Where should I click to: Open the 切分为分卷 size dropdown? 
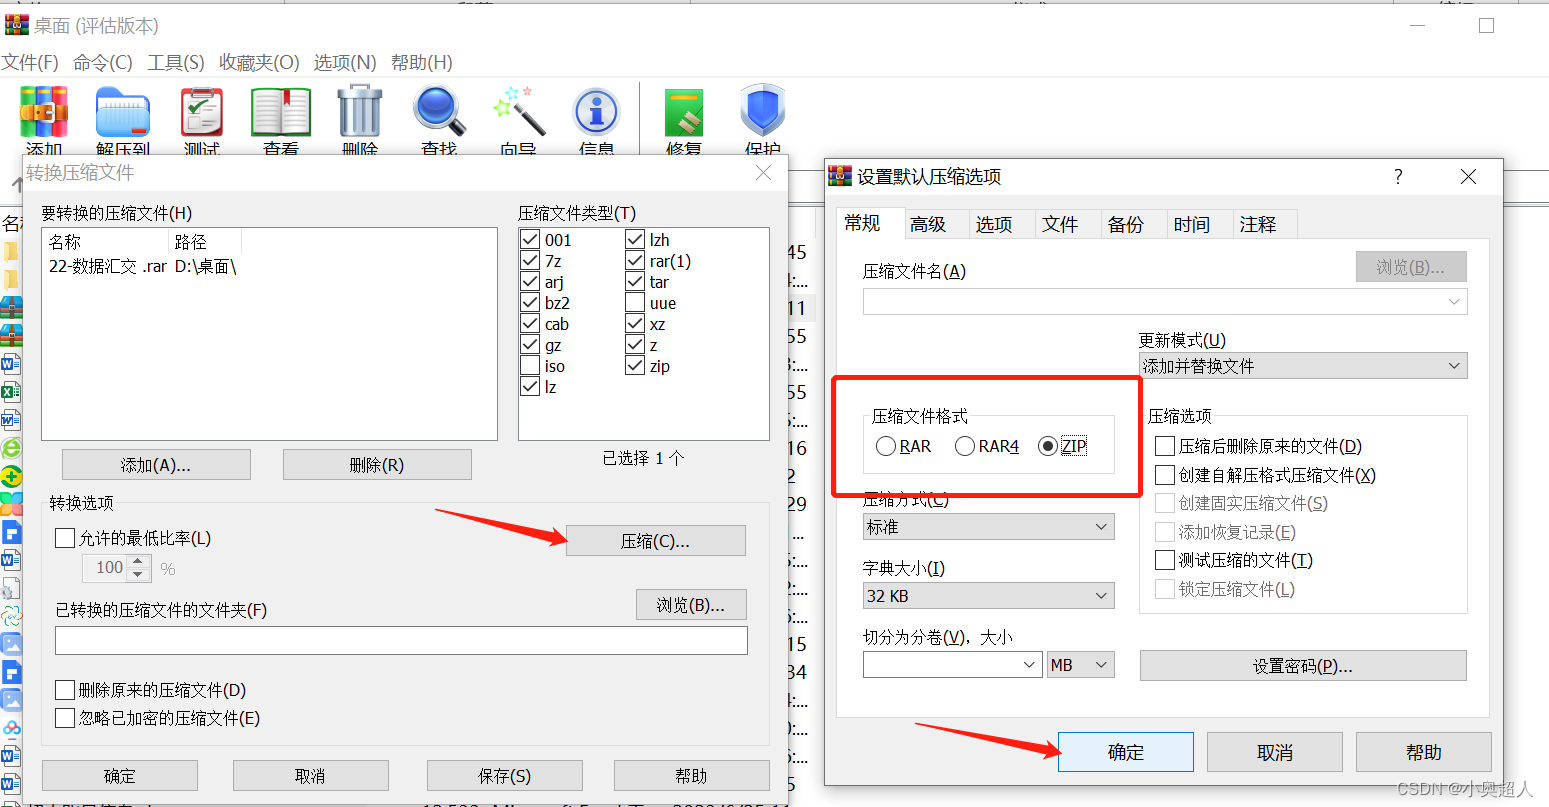(1030, 665)
